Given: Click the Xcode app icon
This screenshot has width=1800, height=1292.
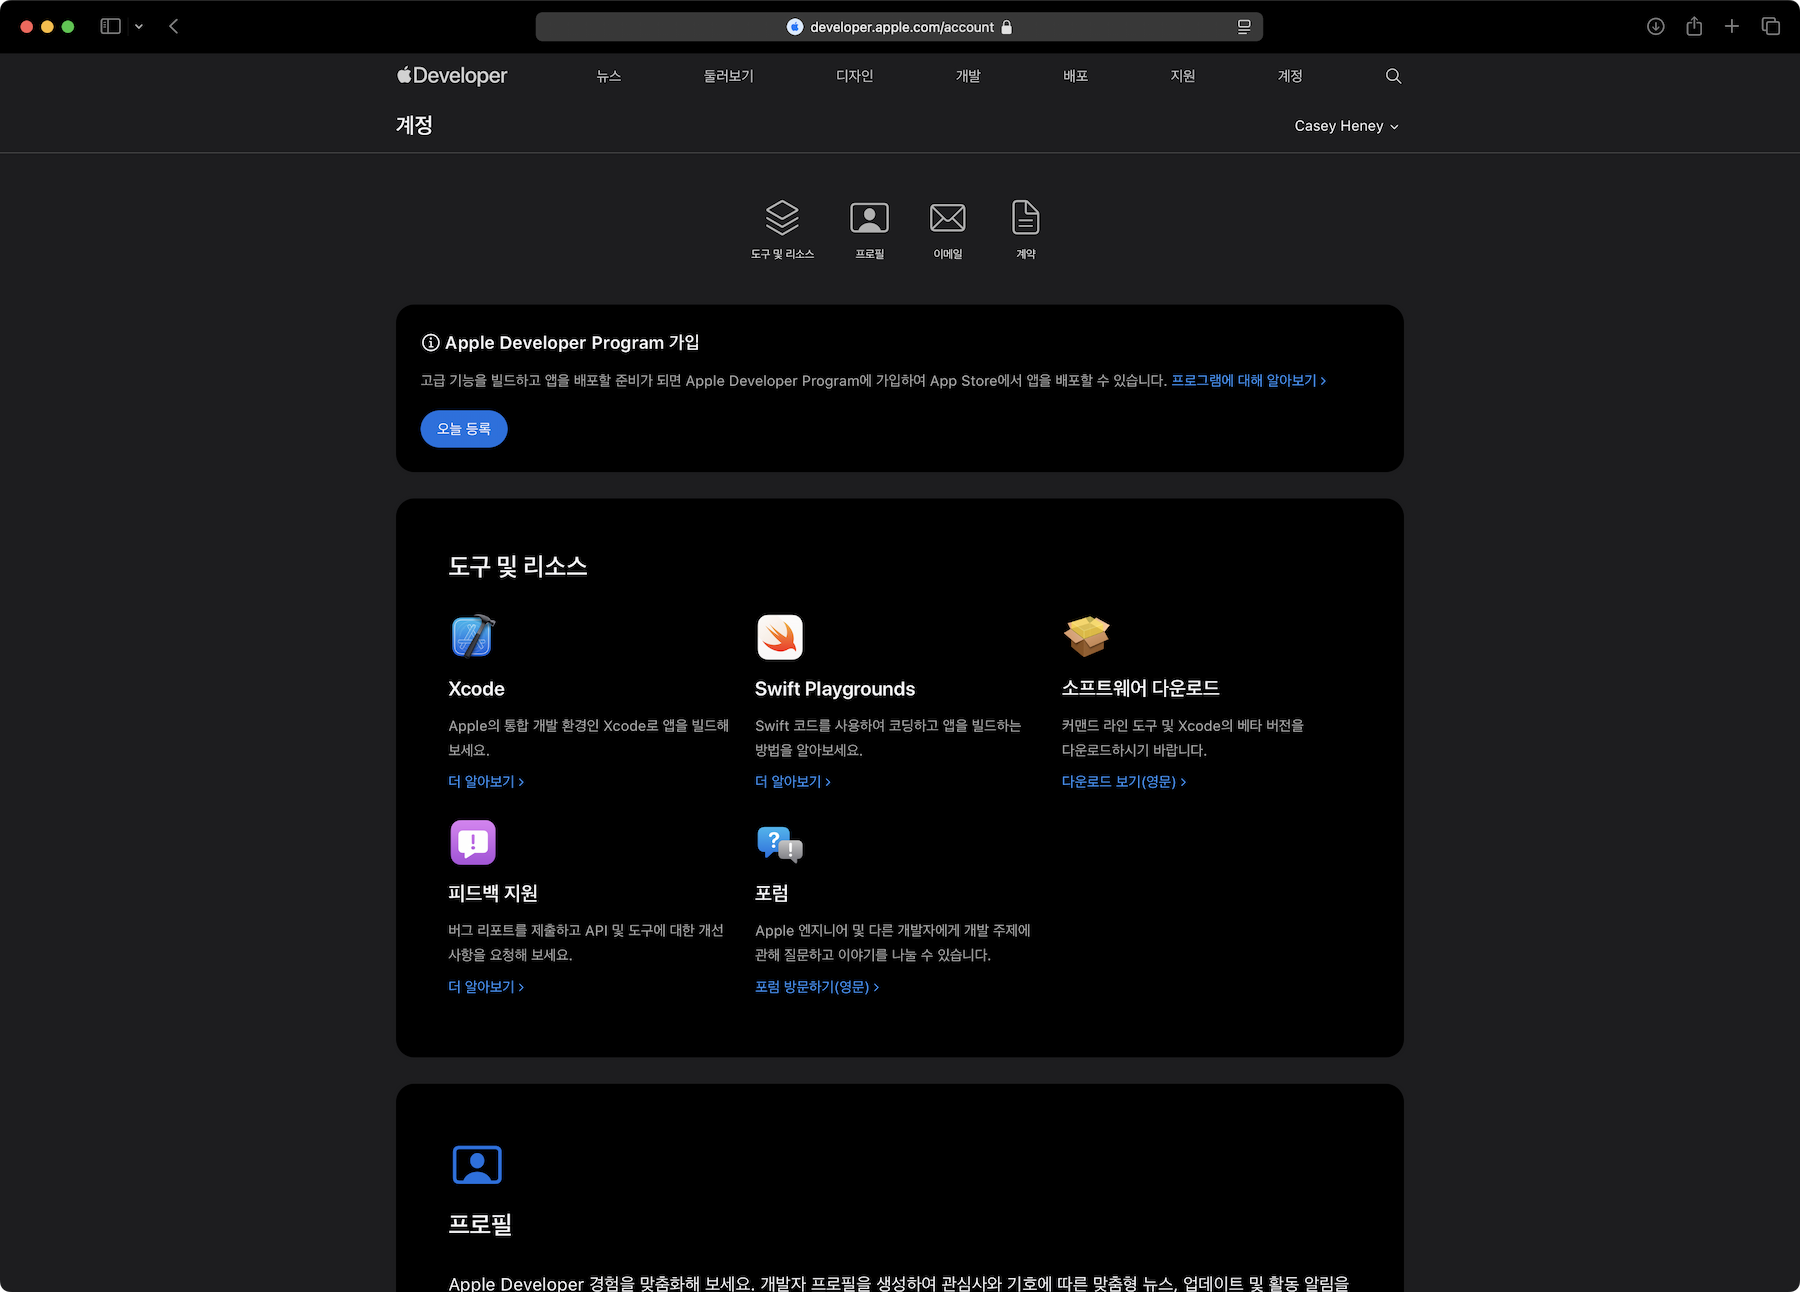Looking at the screenshot, I should 472,636.
